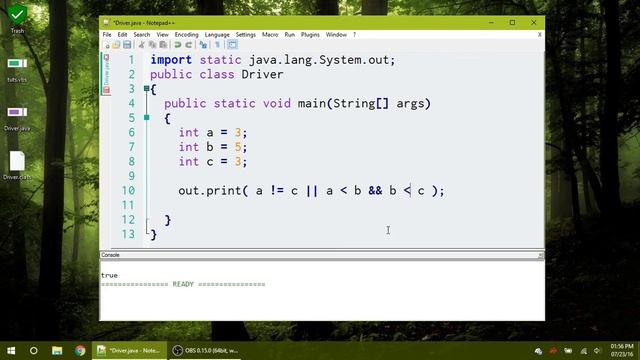The image size is (640, 360).
Task: Click 'java.lang.System.out;' on line 1
Action: 322,60
